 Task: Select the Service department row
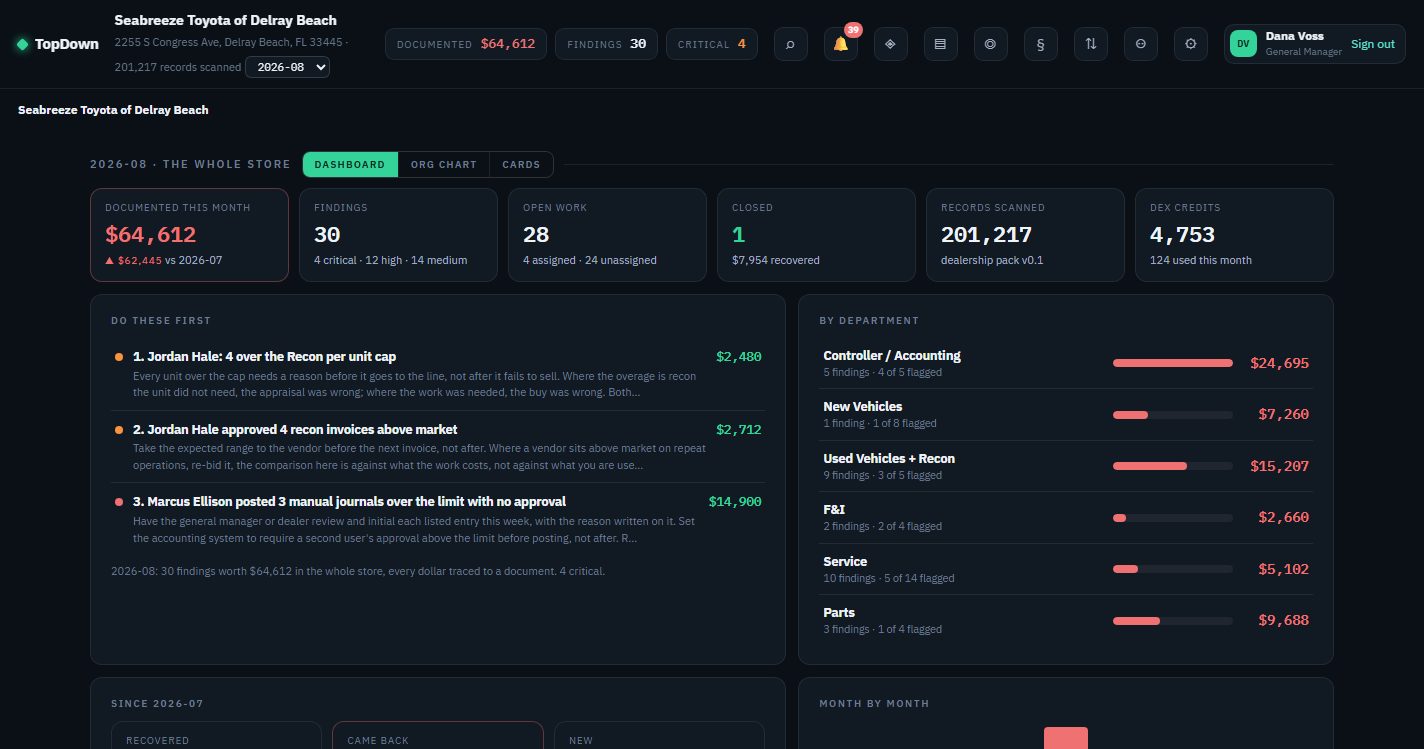point(1066,569)
